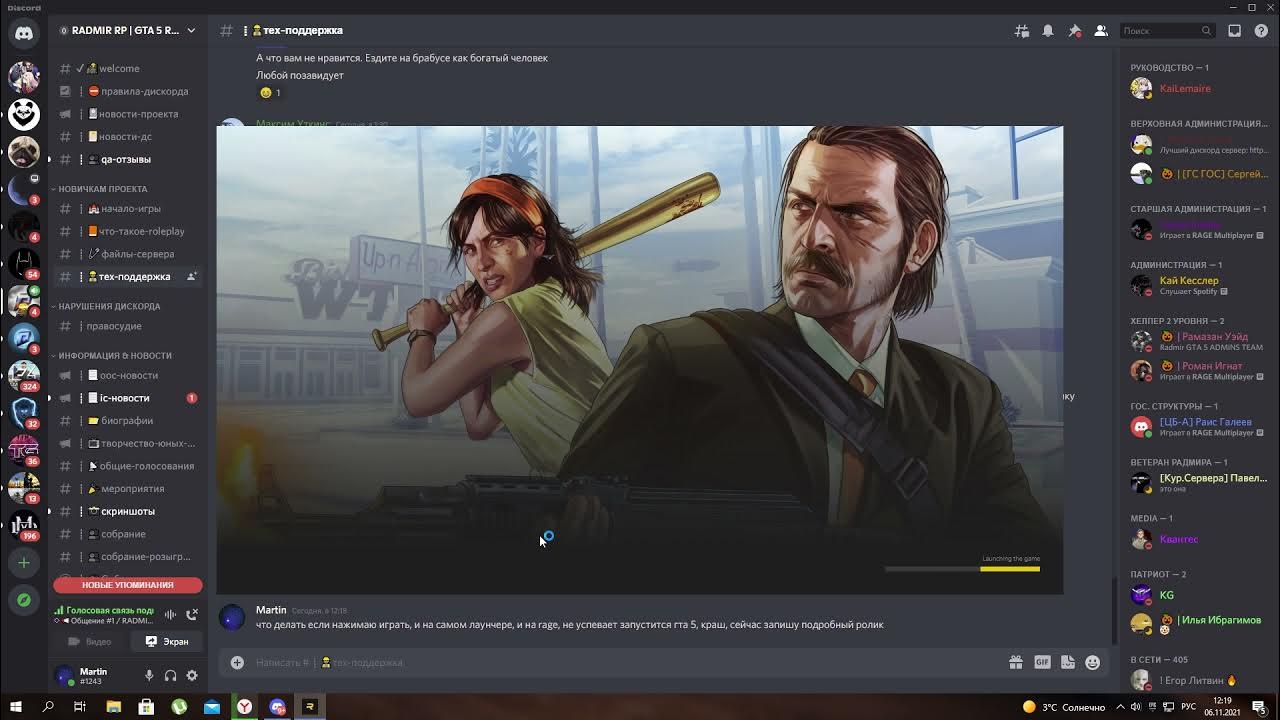Screen dimensions: 1280x720
Task: Open the правосудие channel
Action: [x=129, y=326]
